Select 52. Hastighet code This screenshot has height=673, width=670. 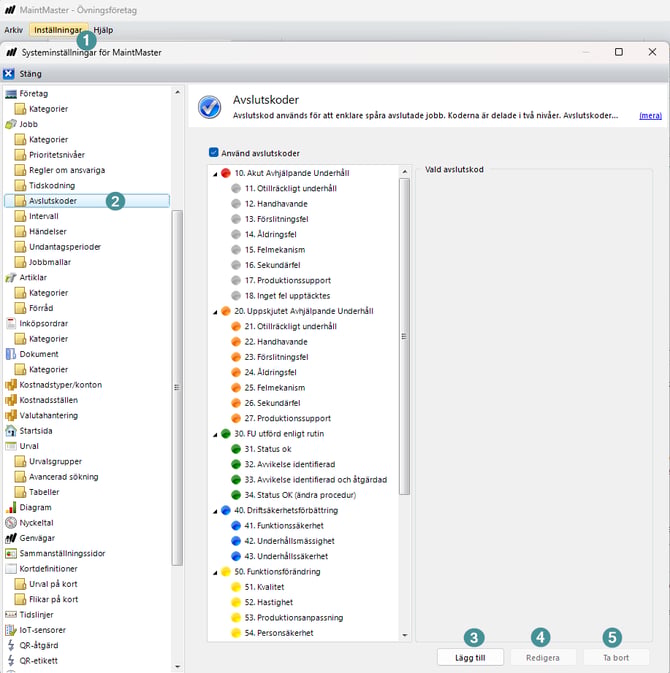pos(269,602)
